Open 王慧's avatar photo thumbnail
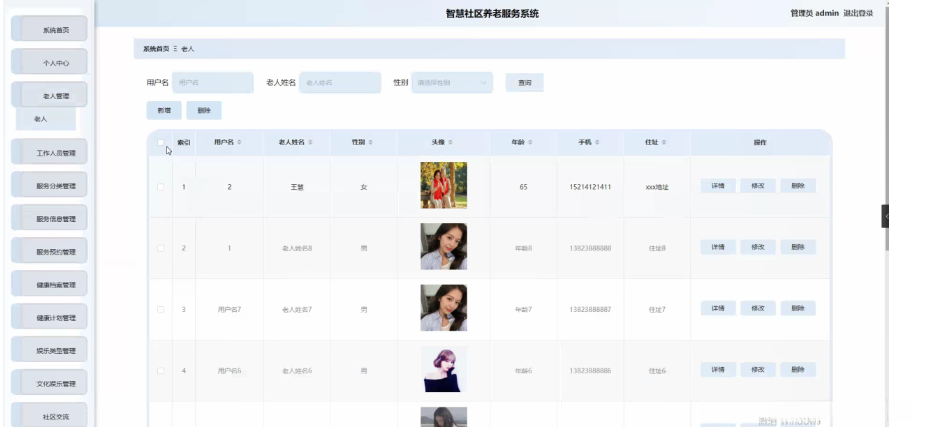The width and height of the screenshot is (926, 430). 444,185
